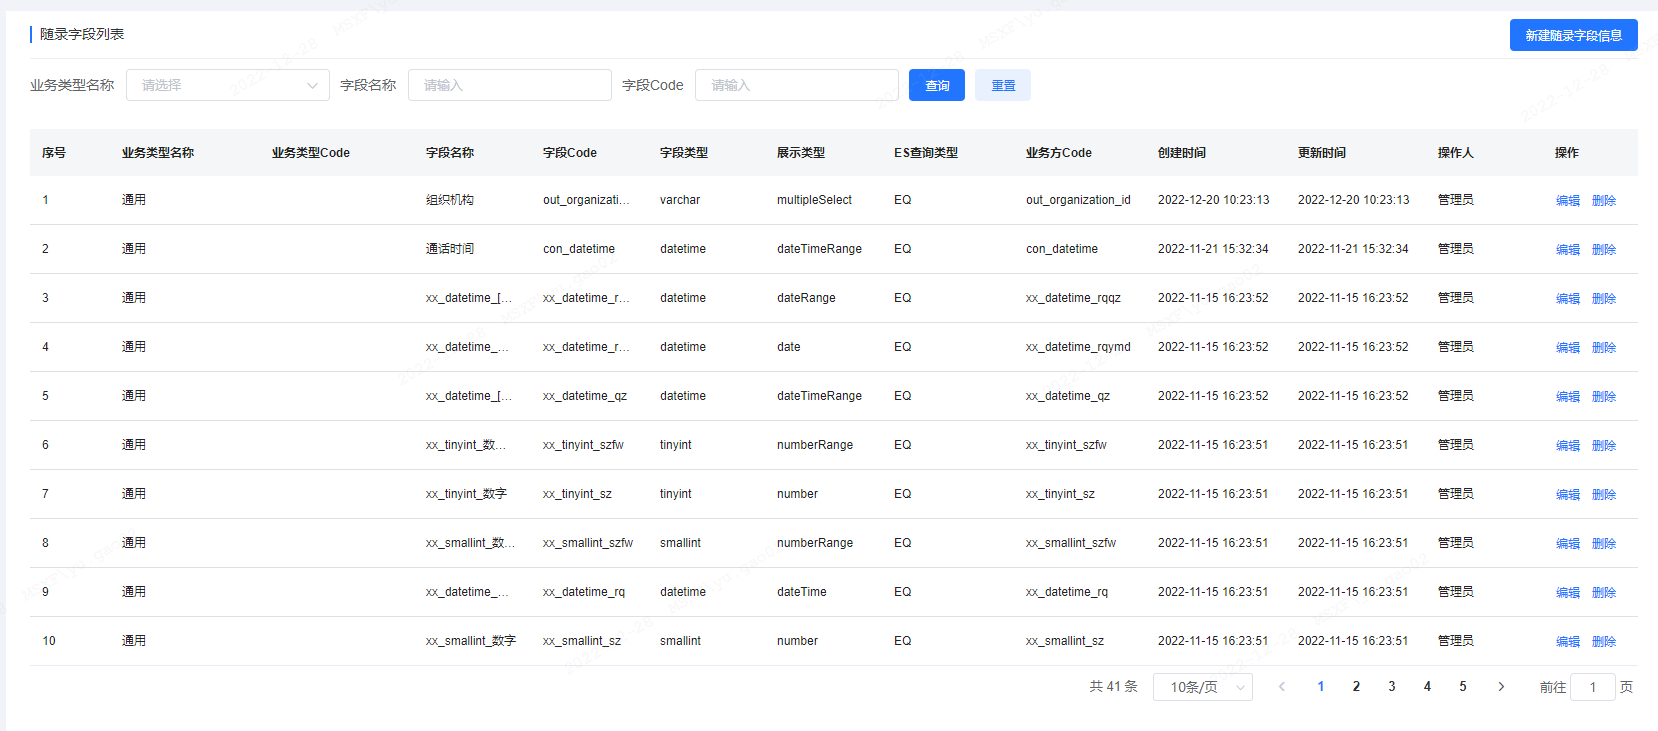Screen dimensions: 1658x731
Task: Select pagination page 5
Action: [x=1463, y=686]
